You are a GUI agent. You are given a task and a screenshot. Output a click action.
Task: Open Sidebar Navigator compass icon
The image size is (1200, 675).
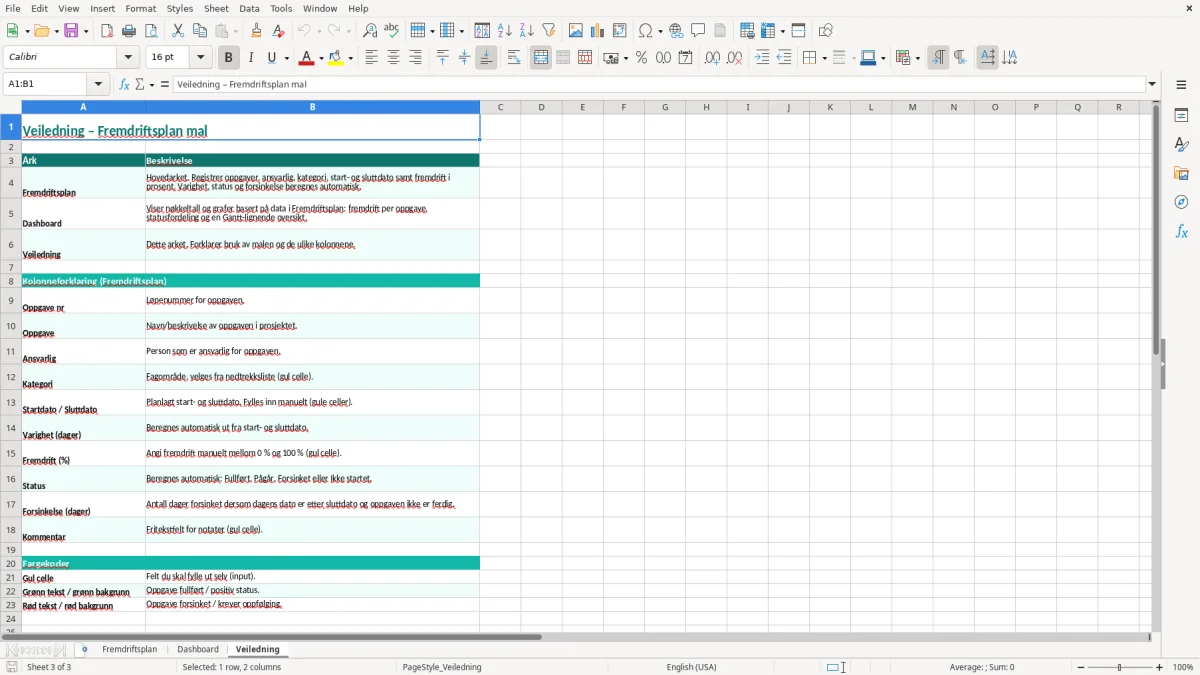[x=1181, y=202]
